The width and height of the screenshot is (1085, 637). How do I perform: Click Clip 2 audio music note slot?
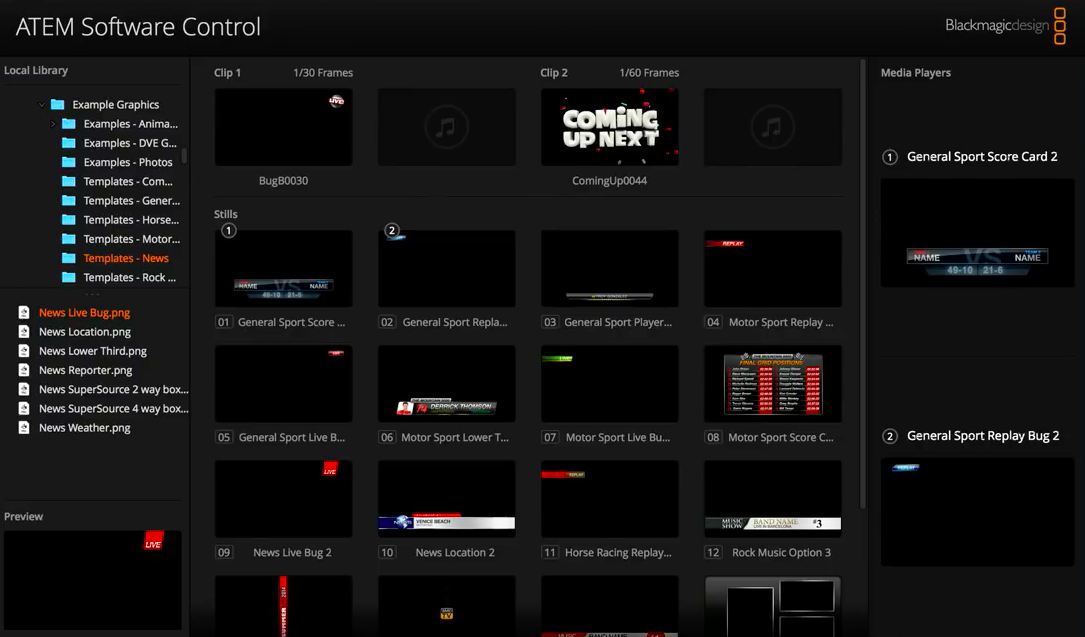(772, 127)
